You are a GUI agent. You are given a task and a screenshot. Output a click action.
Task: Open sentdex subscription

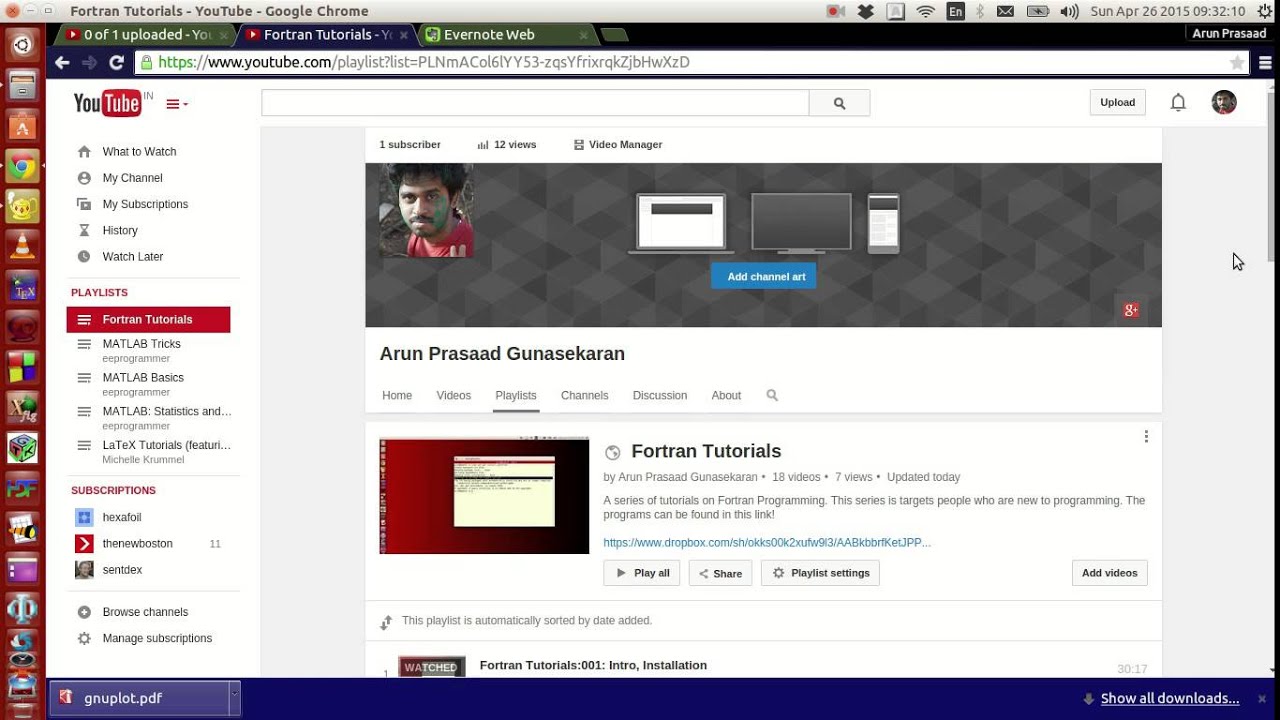[x=122, y=570]
